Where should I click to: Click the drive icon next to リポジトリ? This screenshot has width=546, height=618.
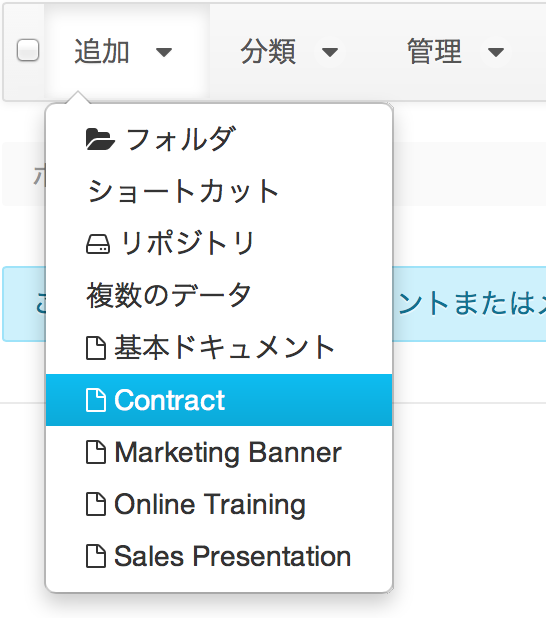(98, 244)
